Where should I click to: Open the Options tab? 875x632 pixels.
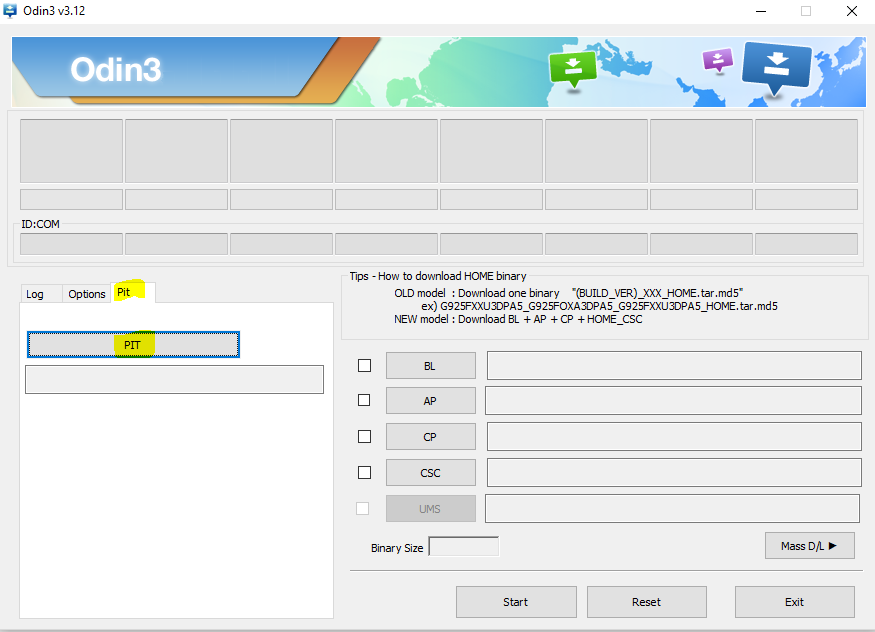[x=87, y=294]
